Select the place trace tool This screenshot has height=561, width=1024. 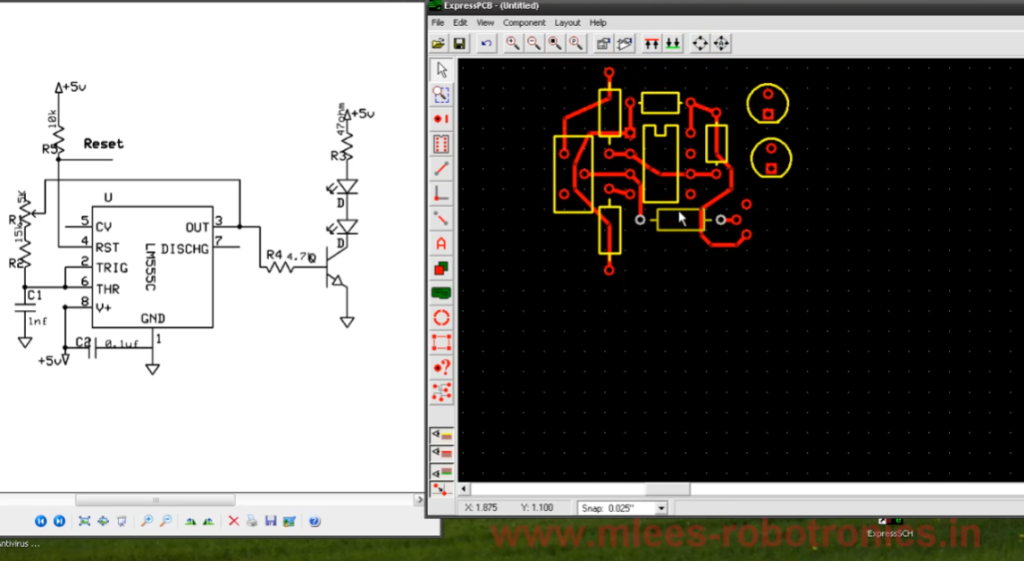point(441,169)
